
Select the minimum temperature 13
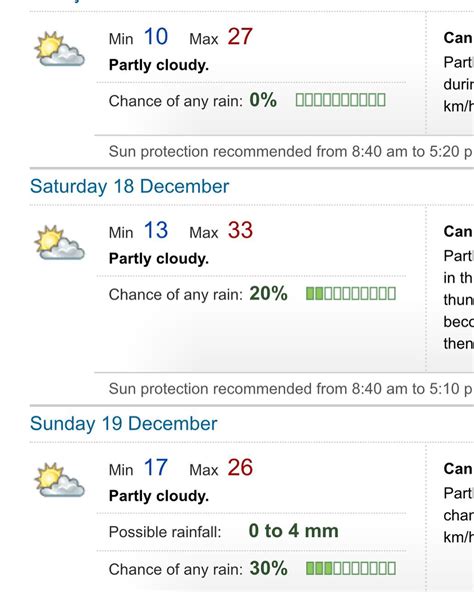coord(156,230)
